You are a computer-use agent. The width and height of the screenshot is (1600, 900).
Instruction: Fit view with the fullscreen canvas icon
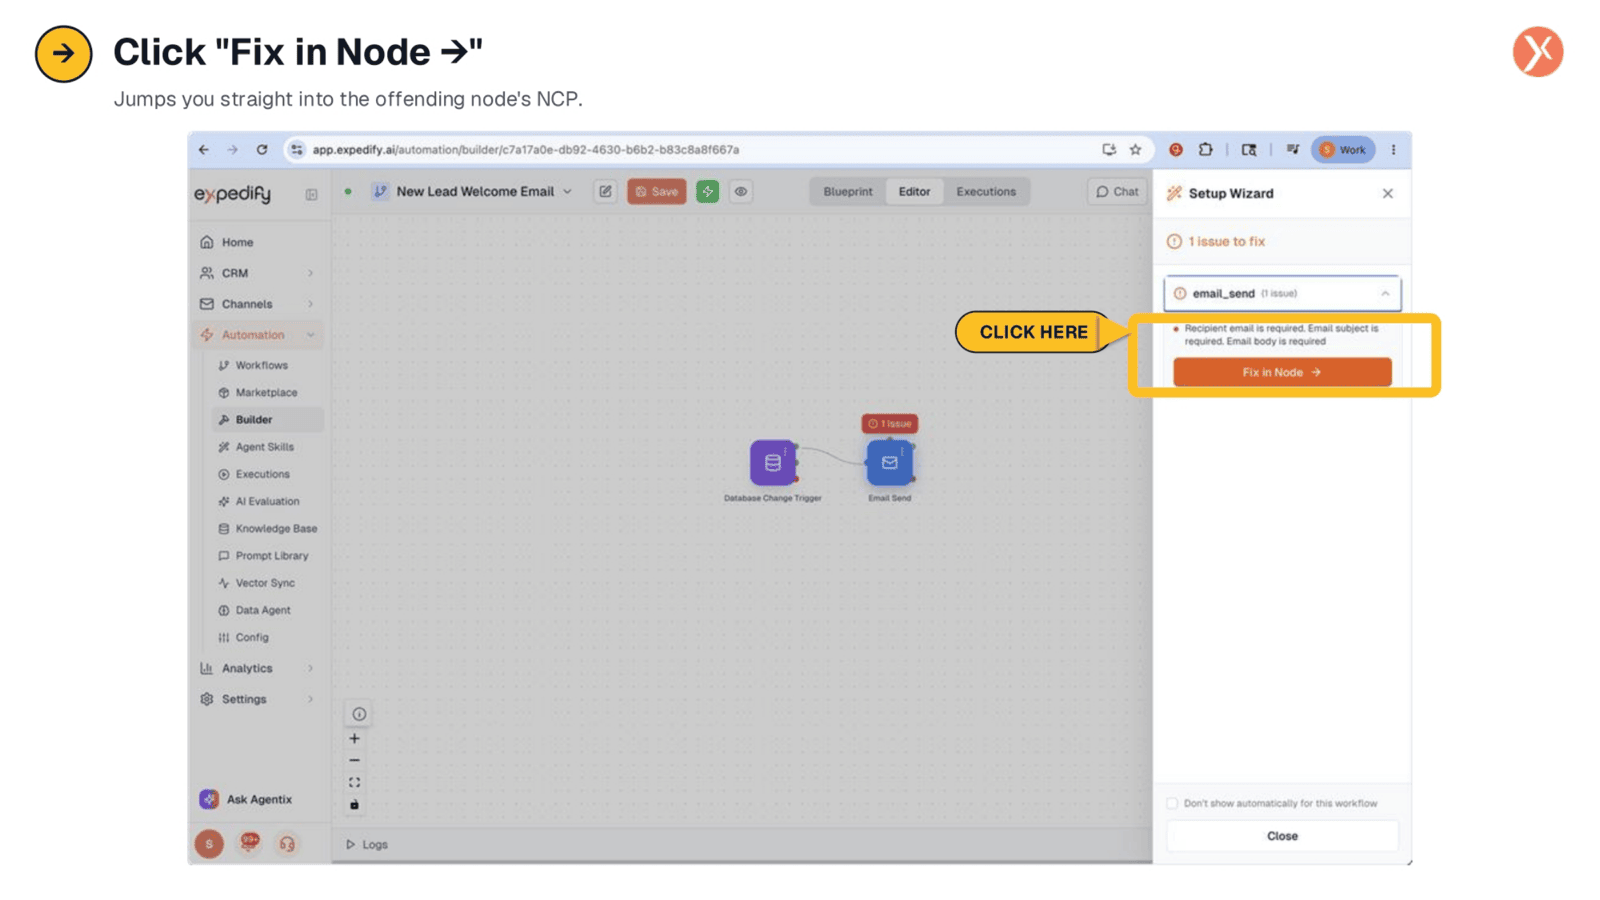354,783
